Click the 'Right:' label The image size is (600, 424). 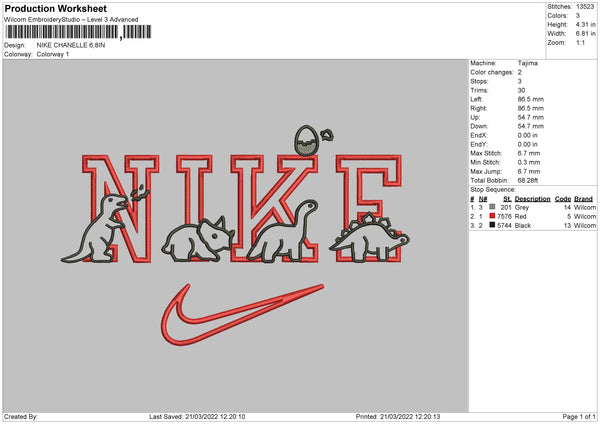pos(478,108)
